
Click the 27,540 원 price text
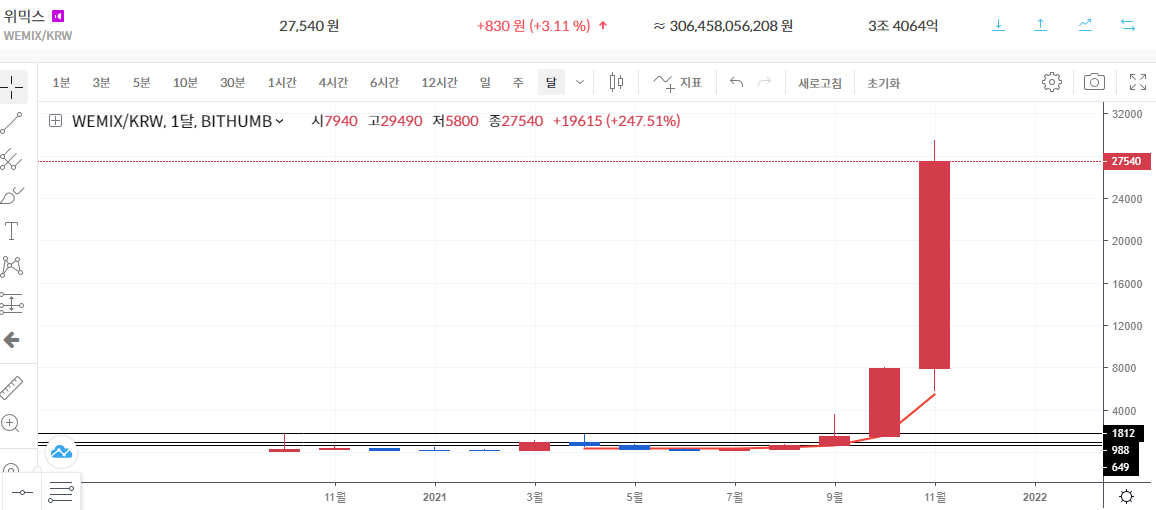(309, 26)
